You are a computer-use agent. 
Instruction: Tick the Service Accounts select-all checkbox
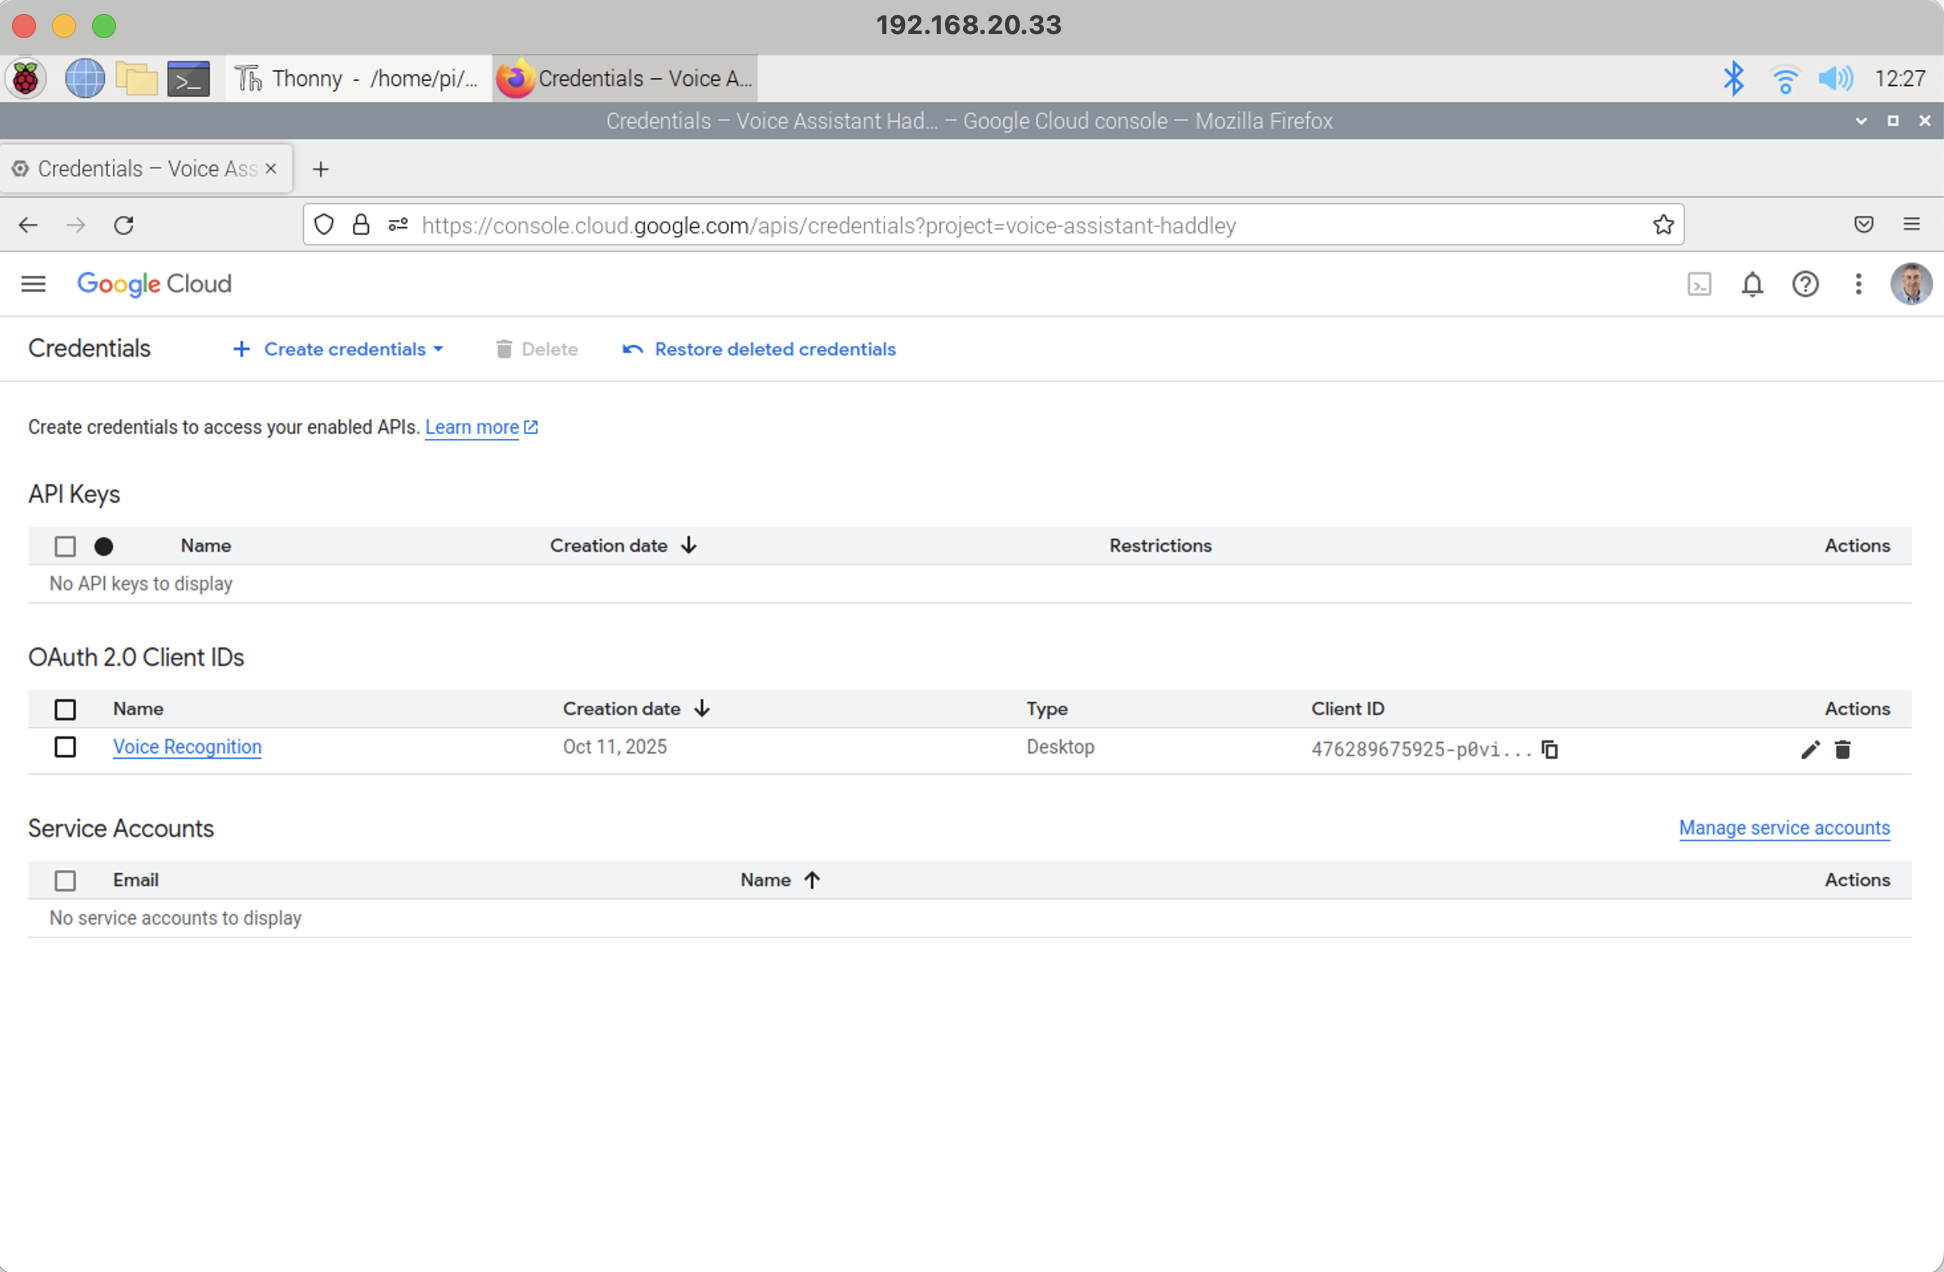coord(65,880)
